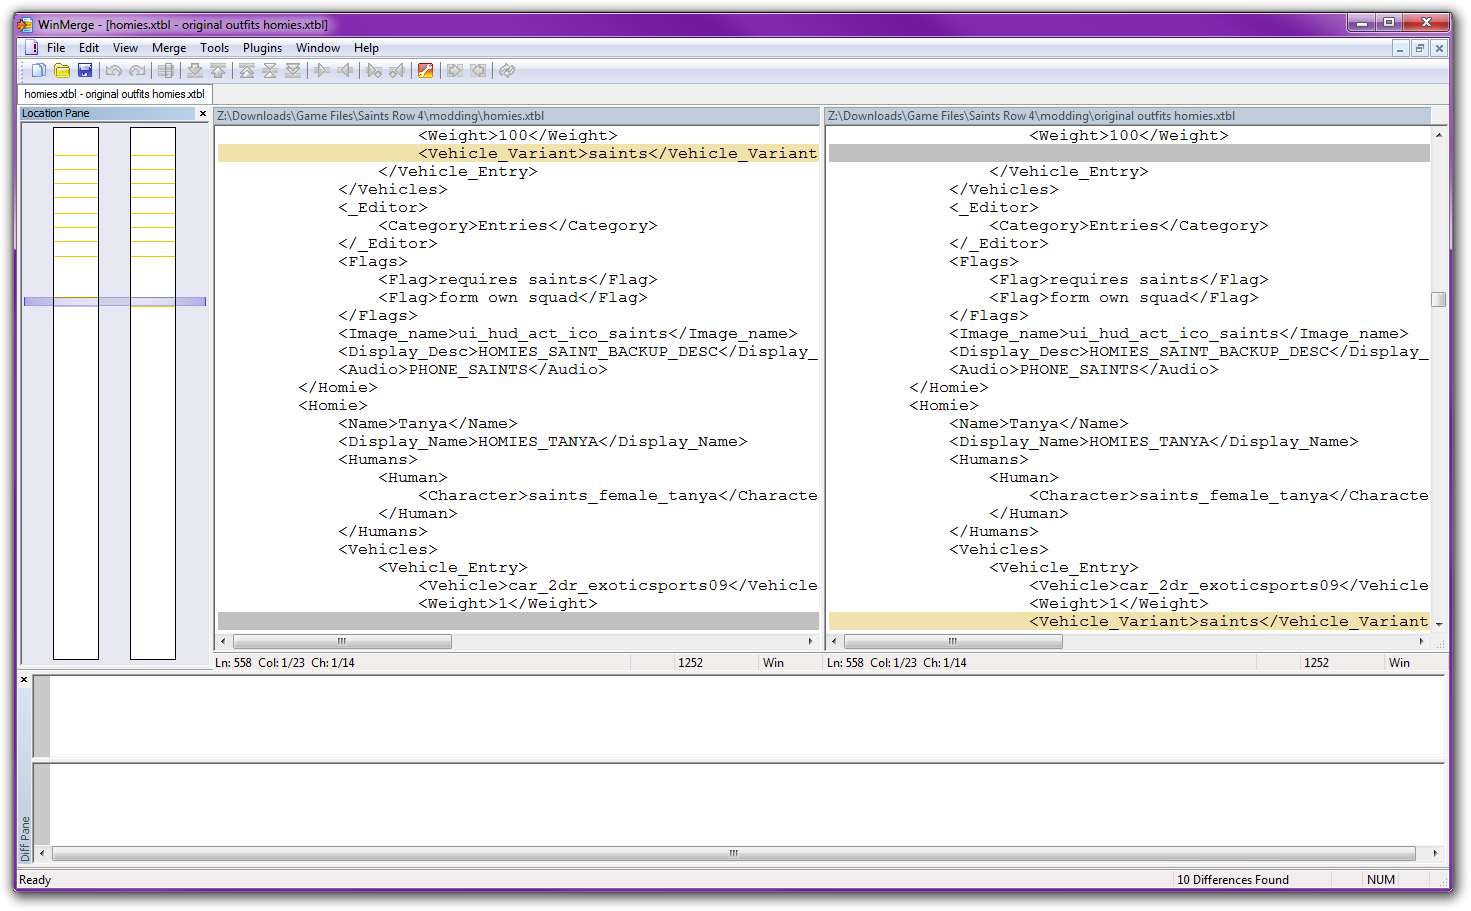Minimize the inner document window

pyautogui.click(x=1400, y=48)
